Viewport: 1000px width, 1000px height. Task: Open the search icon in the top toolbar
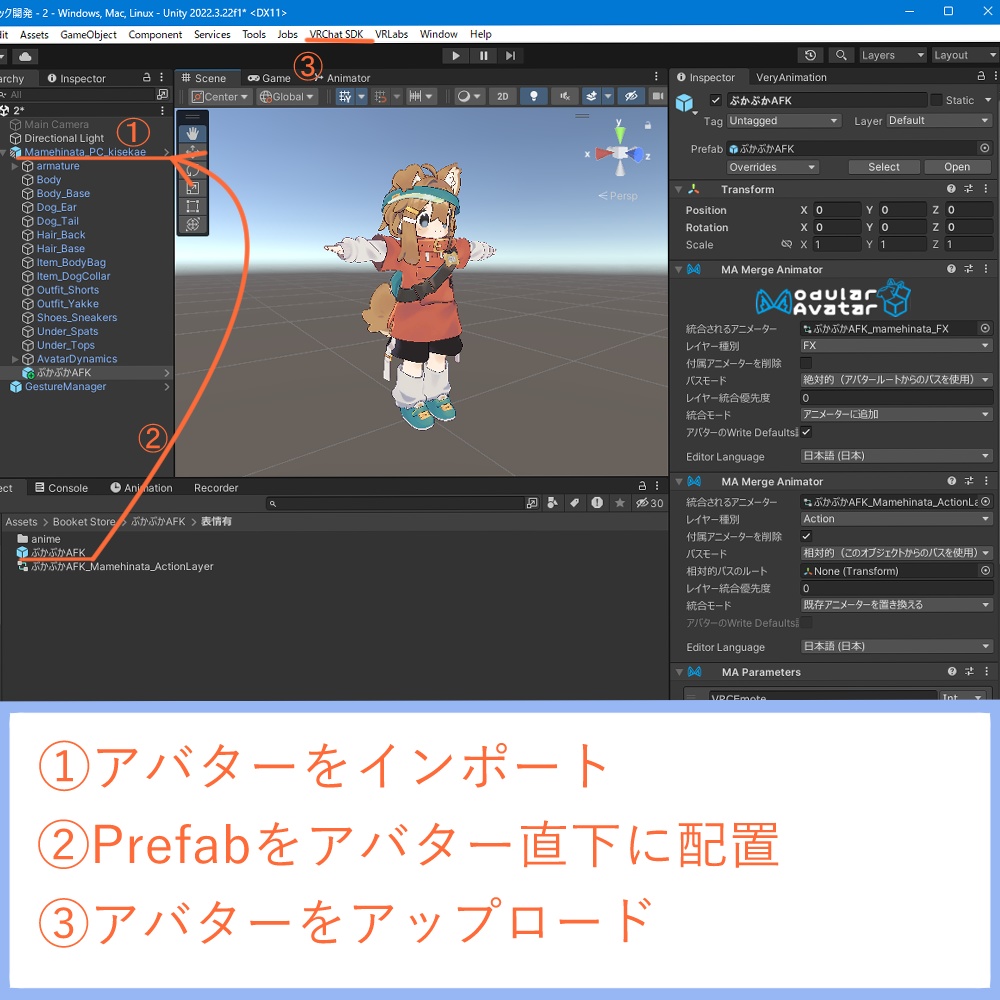click(x=841, y=55)
